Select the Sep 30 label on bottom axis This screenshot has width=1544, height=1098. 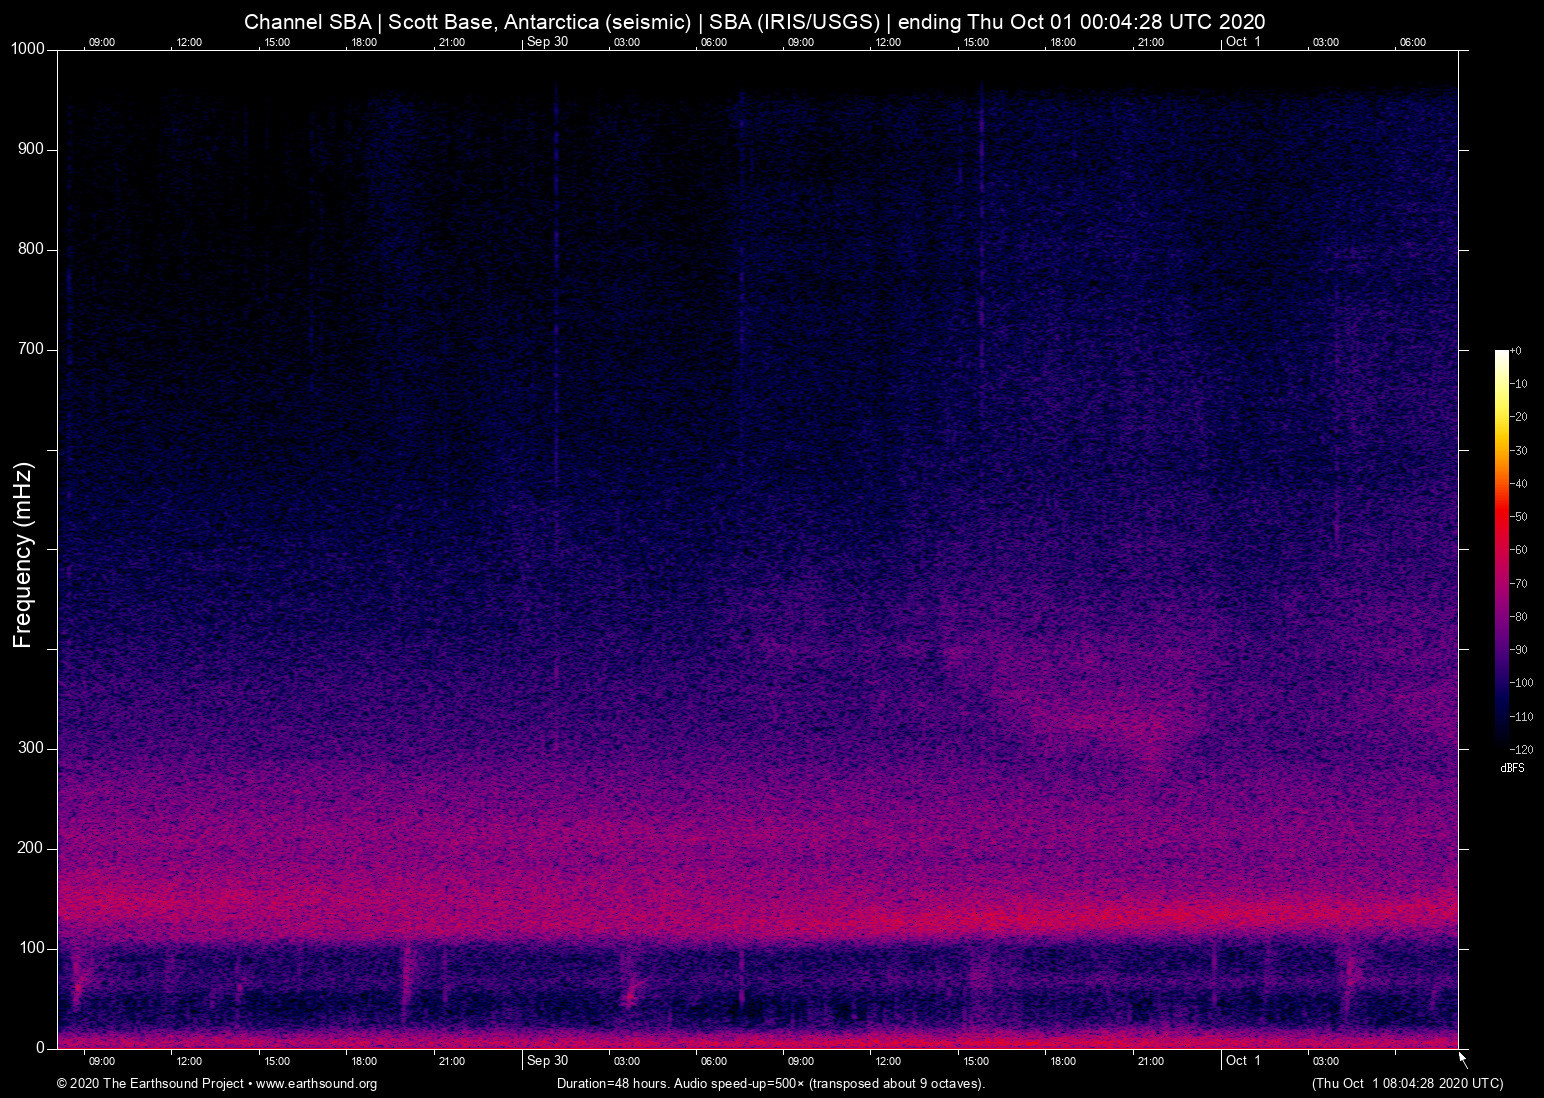[548, 1061]
